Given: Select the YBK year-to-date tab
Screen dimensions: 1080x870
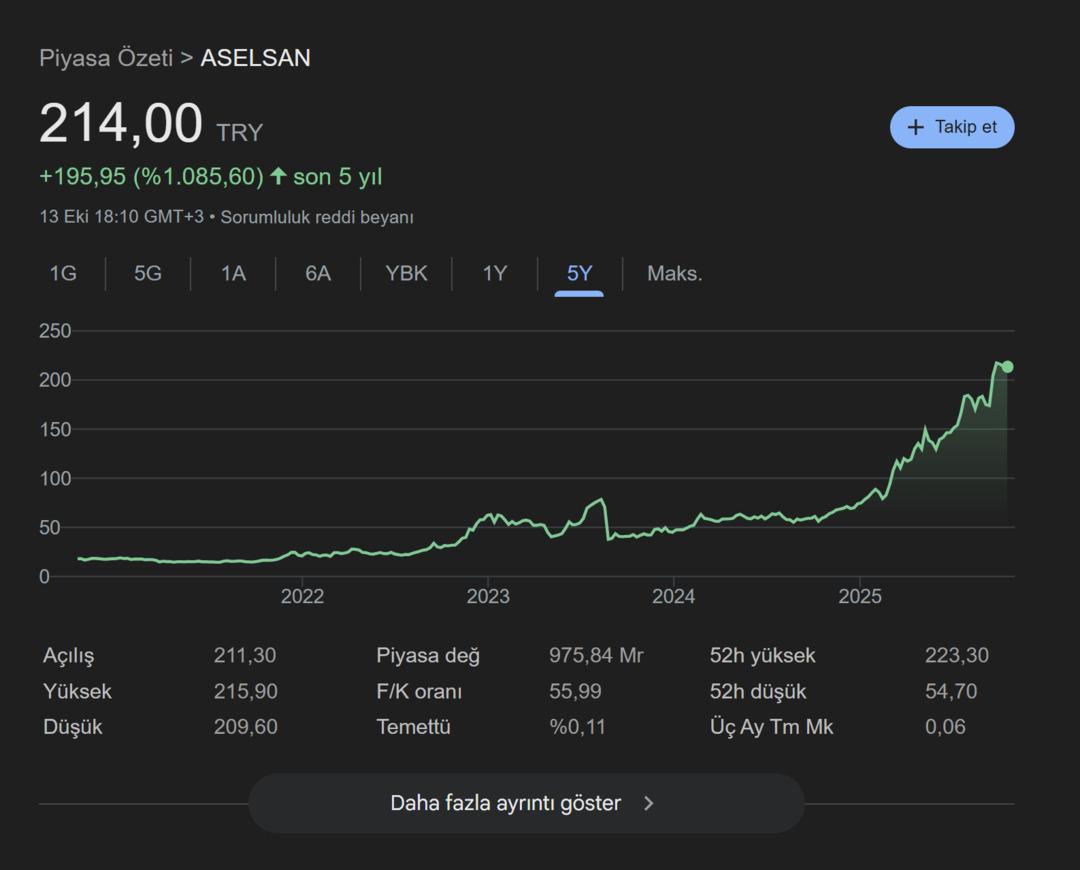Looking at the screenshot, I should [406, 274].
